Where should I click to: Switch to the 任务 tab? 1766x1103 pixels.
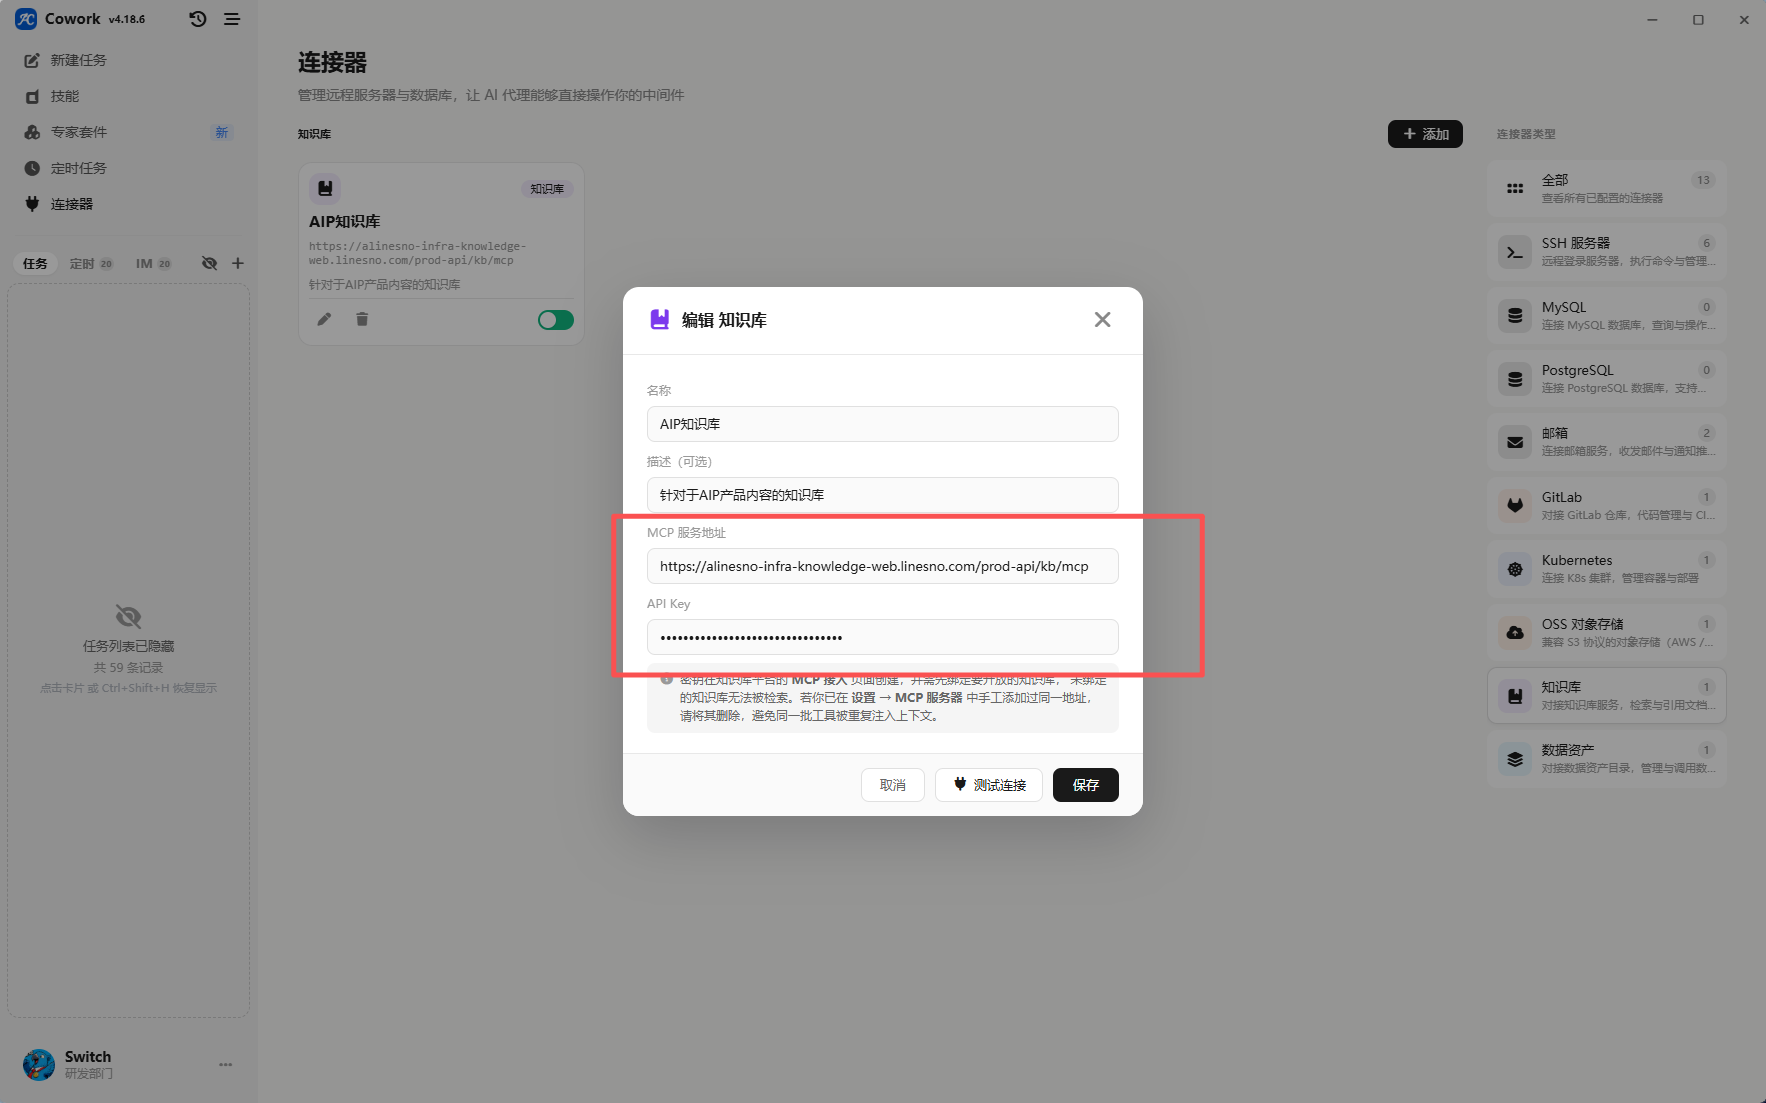tap(35, 264)
